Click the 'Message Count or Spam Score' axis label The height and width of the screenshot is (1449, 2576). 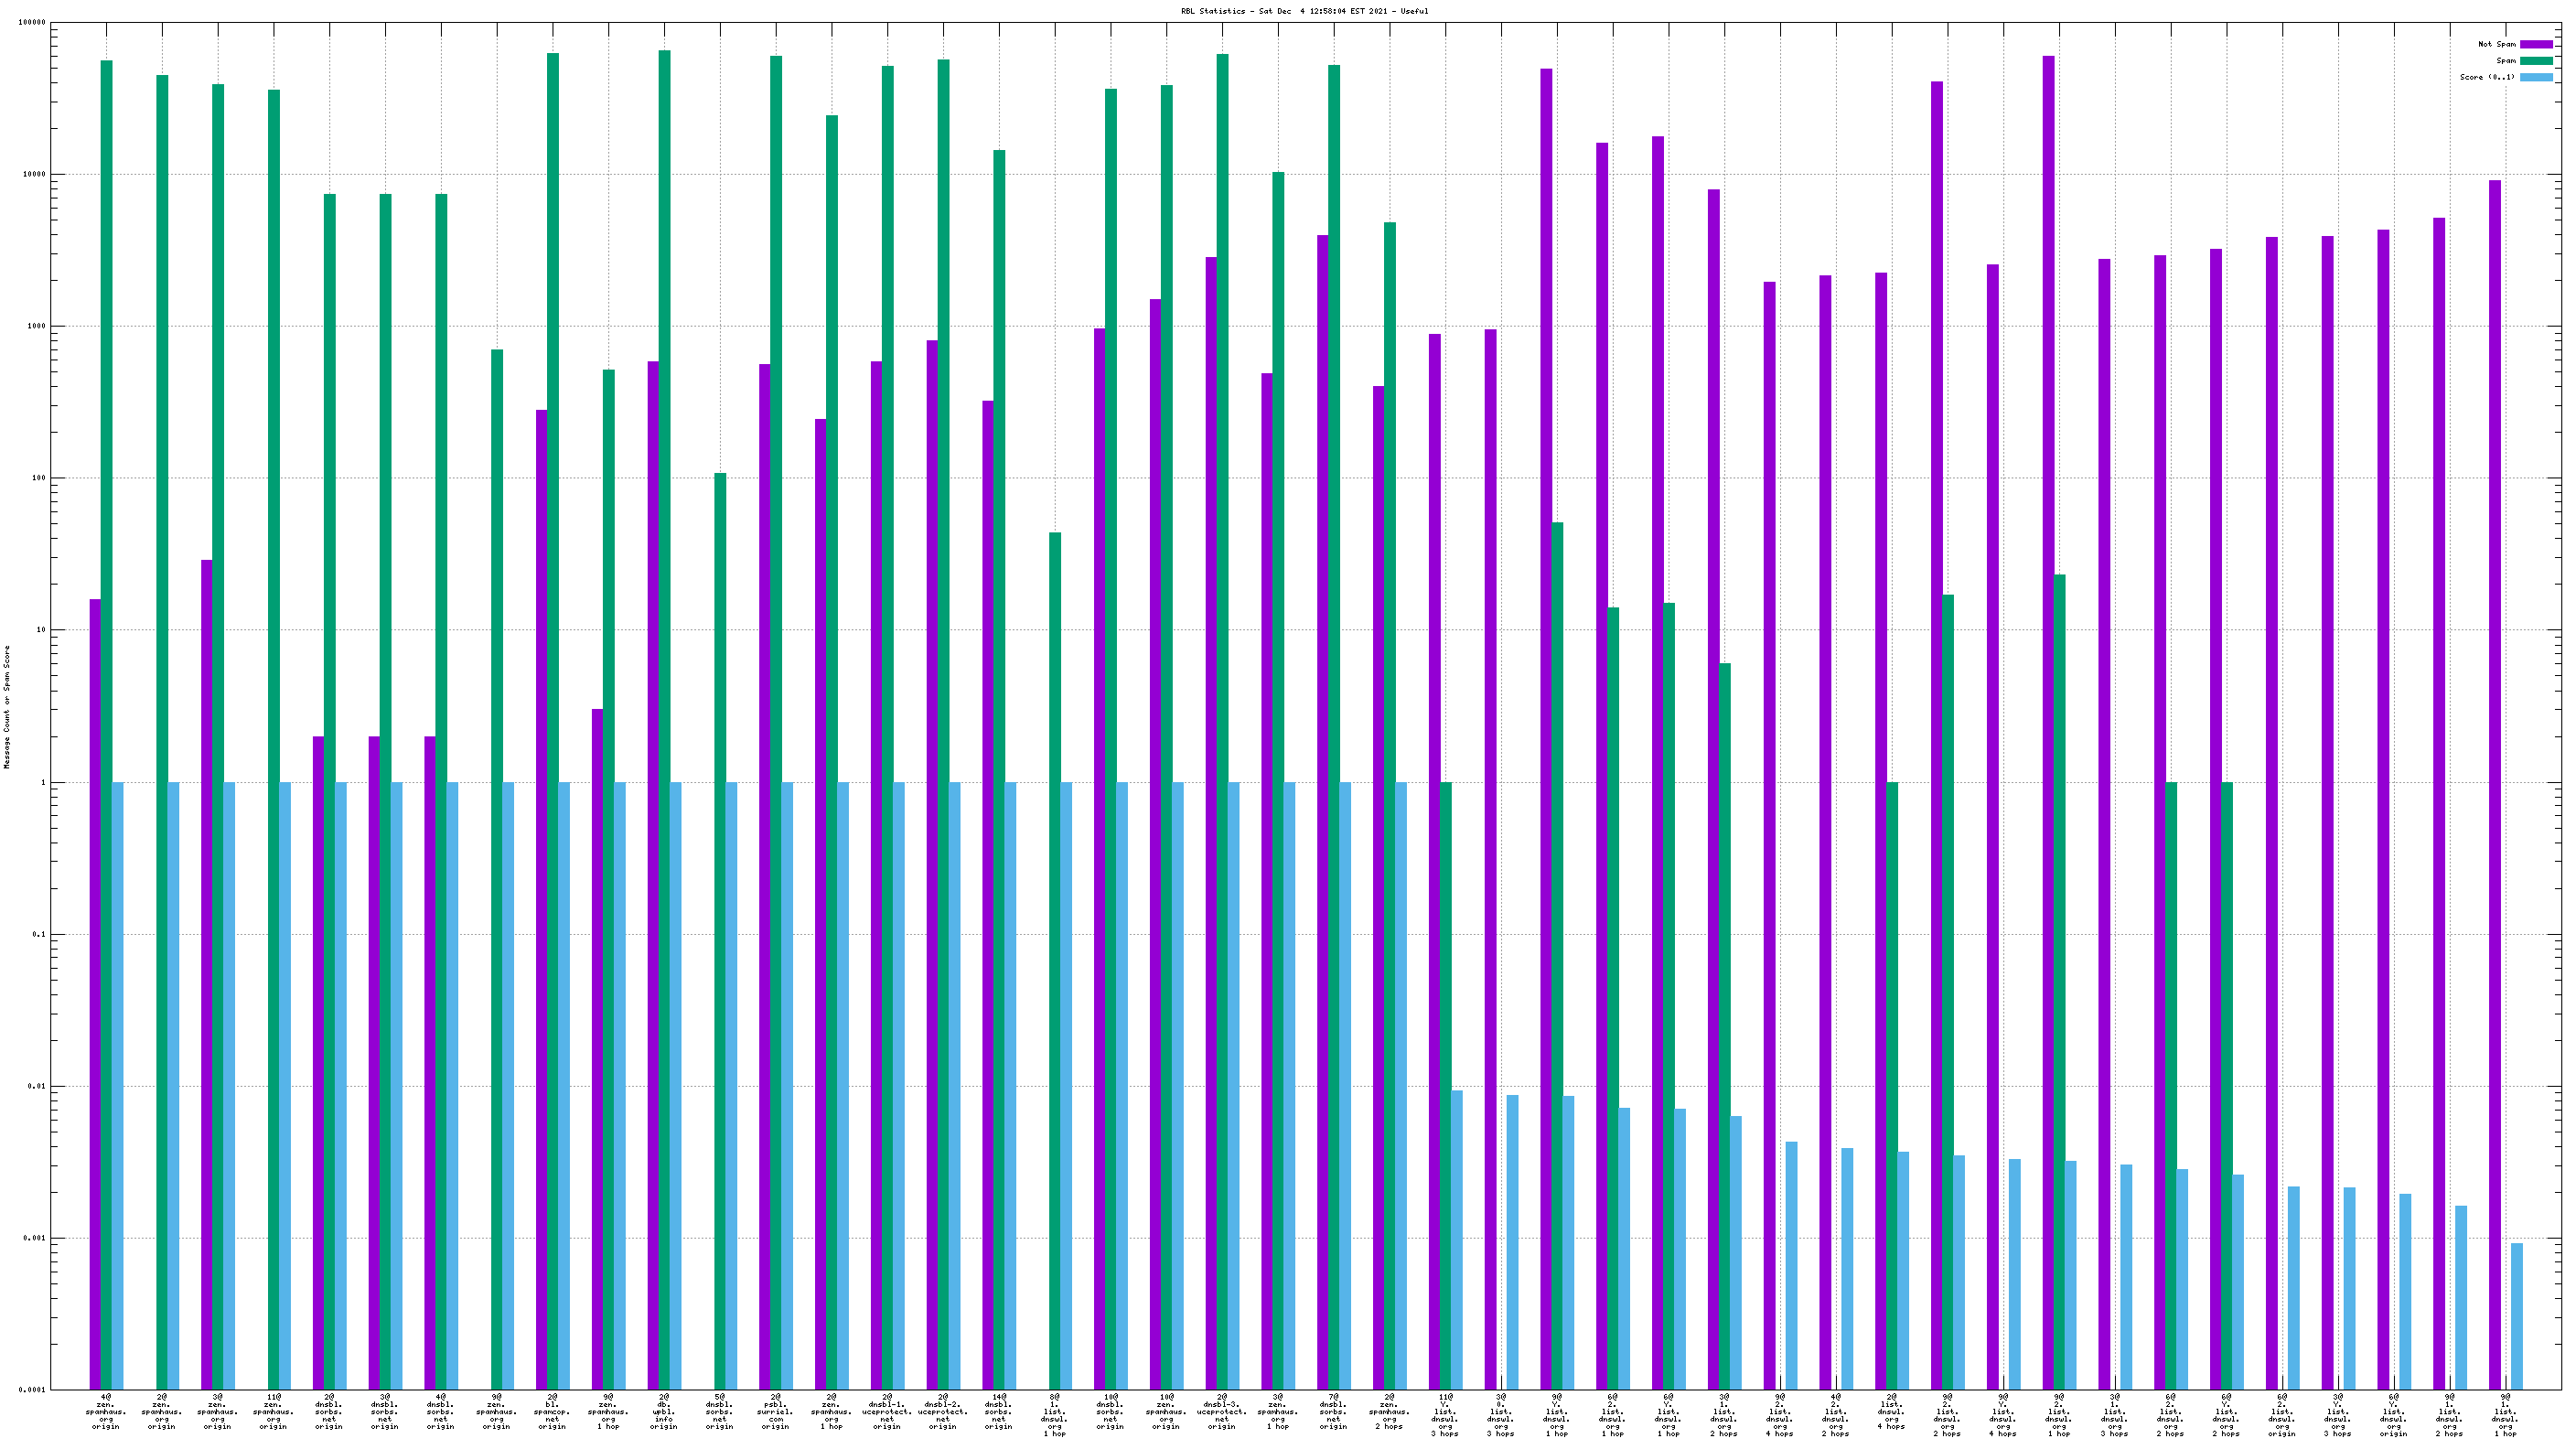[x=7, y=706]
